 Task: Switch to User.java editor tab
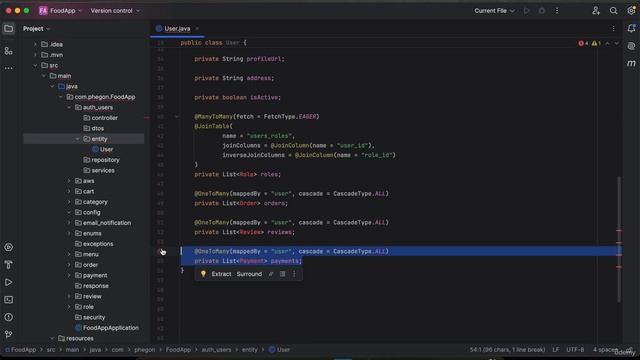(x=177, y=29)
